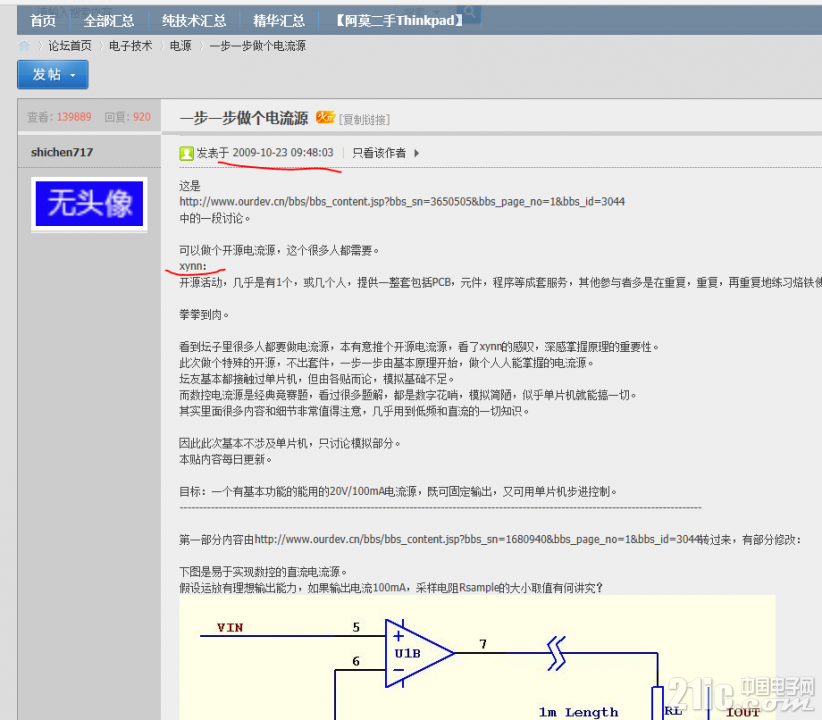Open the 全部汇总 navigation tab

click(x=109, y=20)
